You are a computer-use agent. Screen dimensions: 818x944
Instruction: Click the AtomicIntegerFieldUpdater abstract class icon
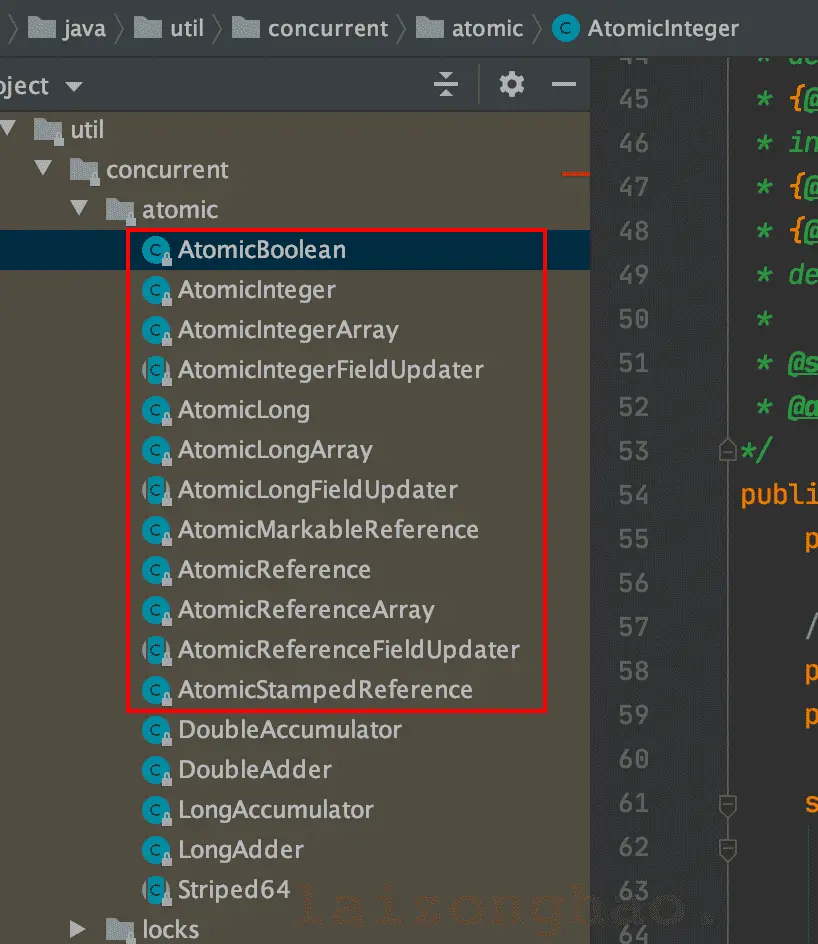[156, 370]
